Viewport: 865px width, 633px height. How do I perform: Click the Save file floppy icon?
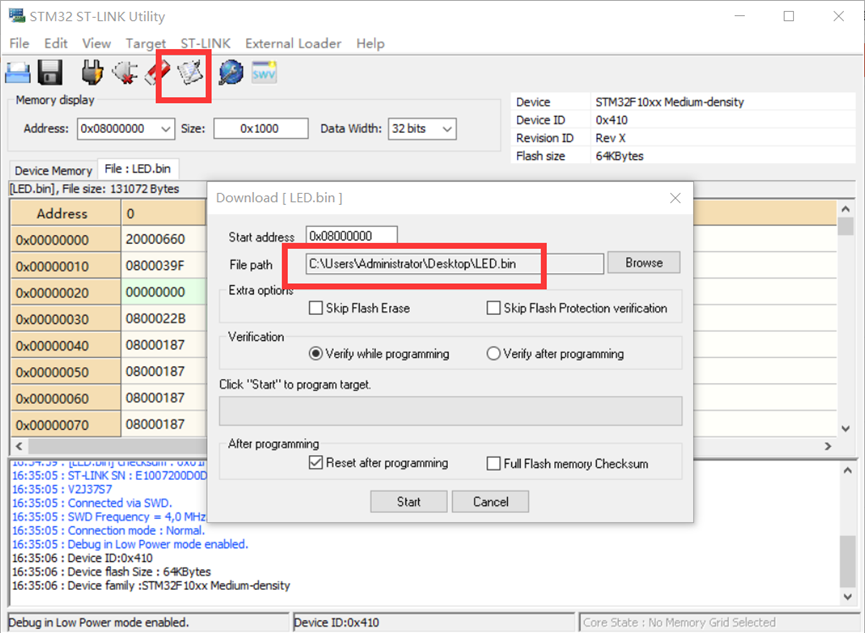pyautogui.click(x=50, y=72)
